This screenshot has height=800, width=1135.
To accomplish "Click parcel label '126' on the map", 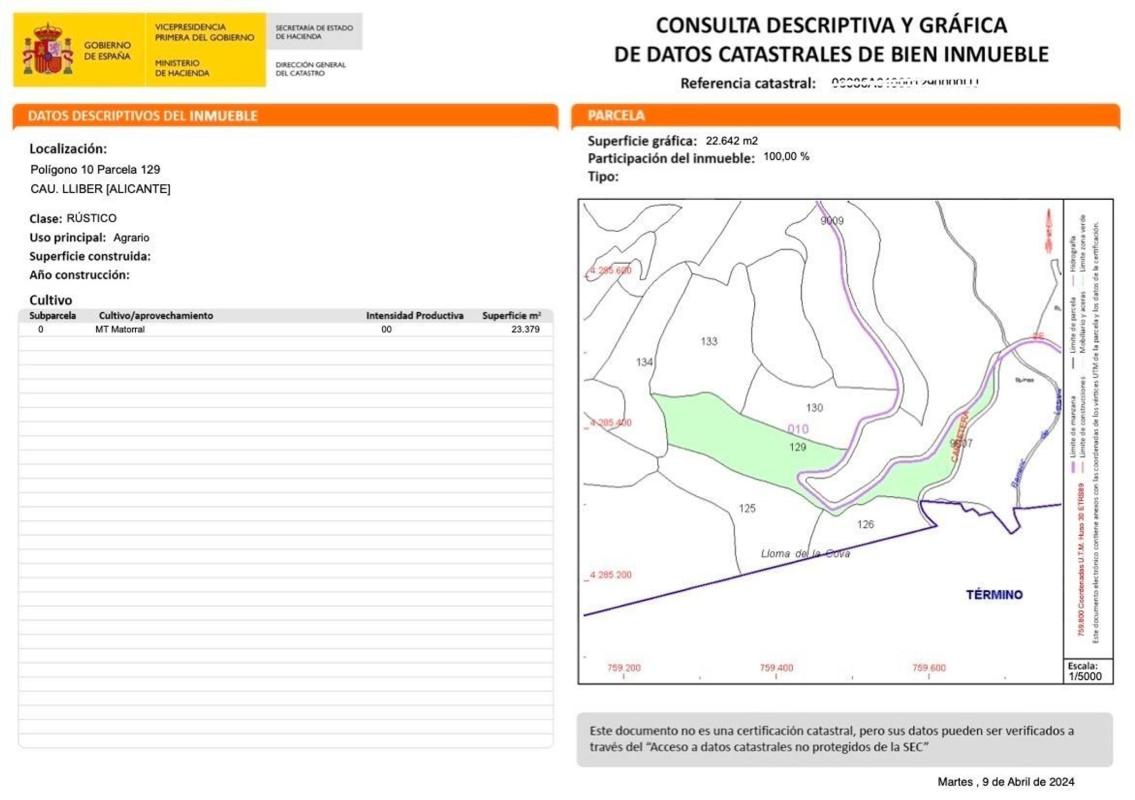I will click(865, 524).
